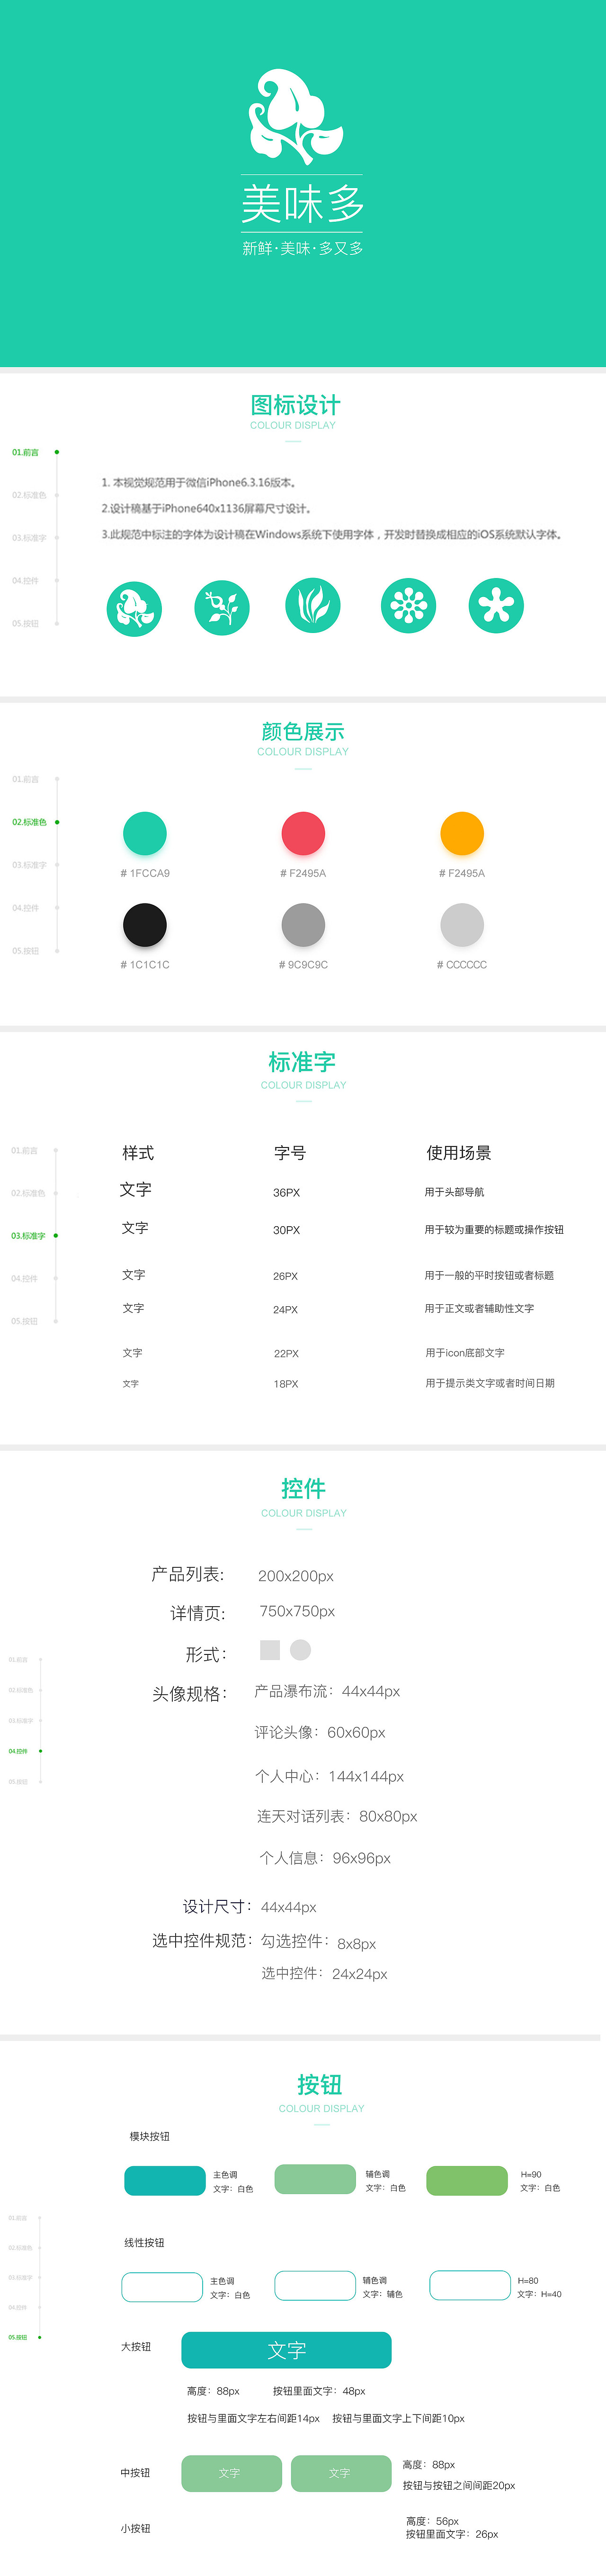
Task: Select the six-petal asterisk round icon
Action: pyautogui.click(x=496, y=606)
